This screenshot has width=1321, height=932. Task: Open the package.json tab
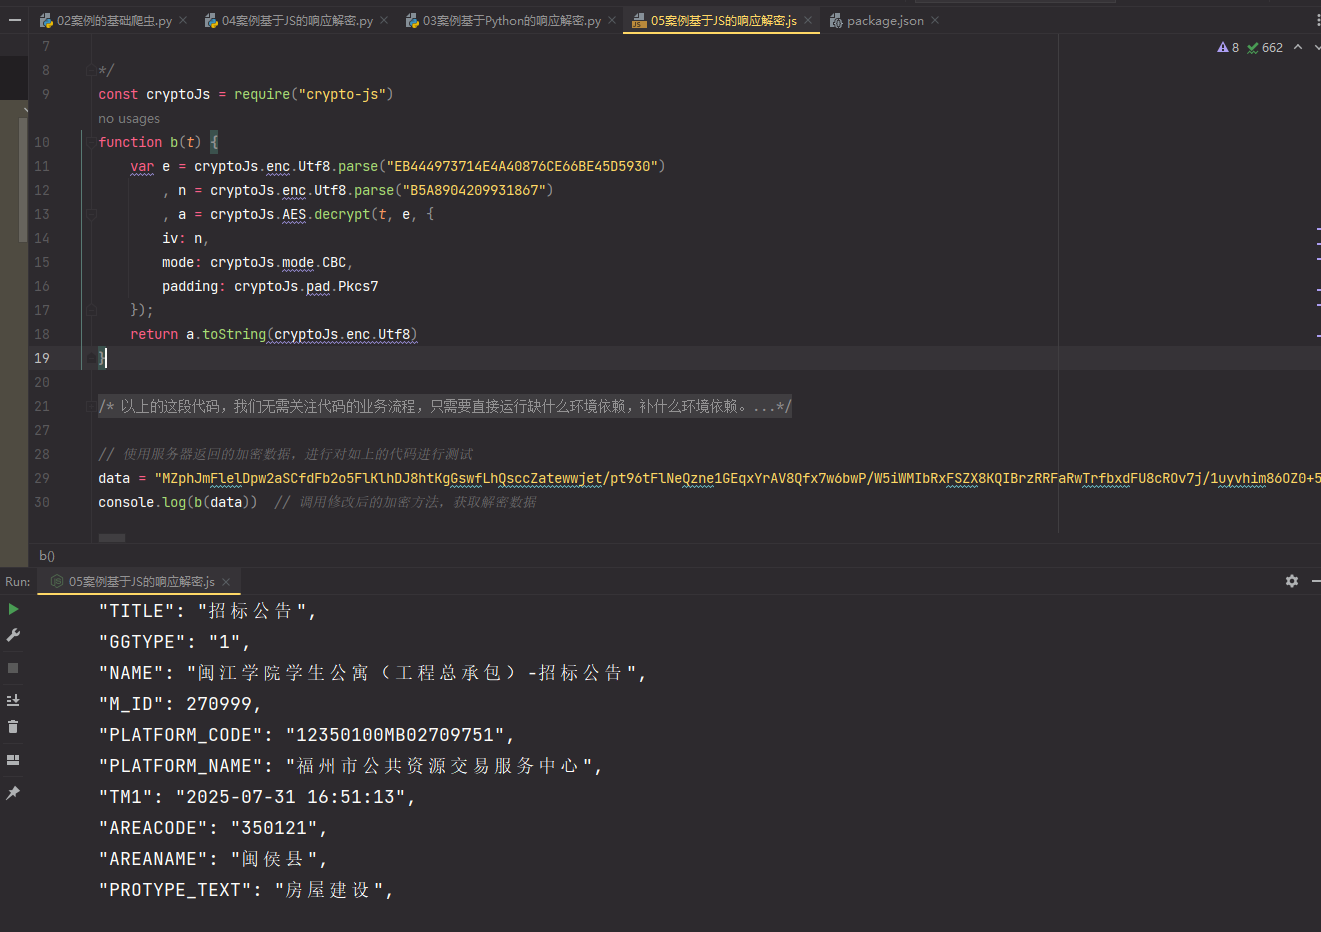(885, 20)
